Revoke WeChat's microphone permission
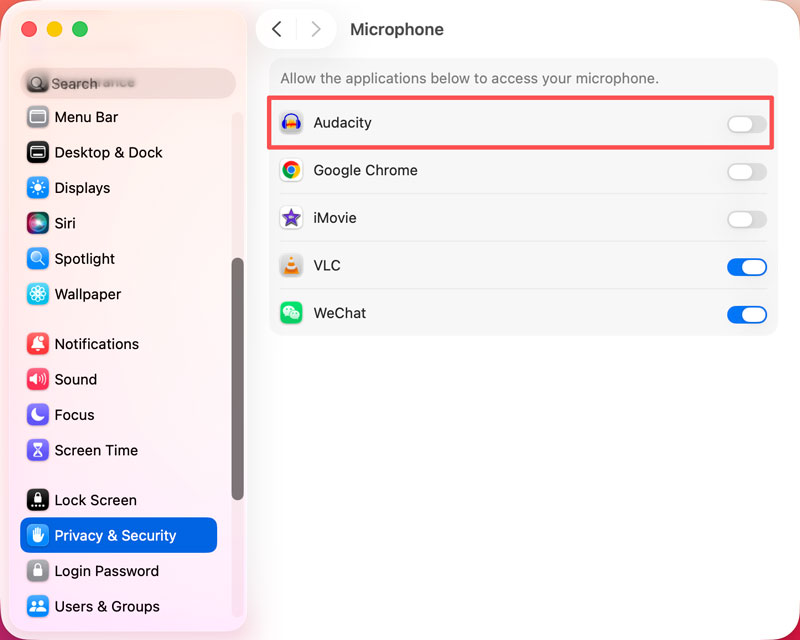 click(746, 313)
